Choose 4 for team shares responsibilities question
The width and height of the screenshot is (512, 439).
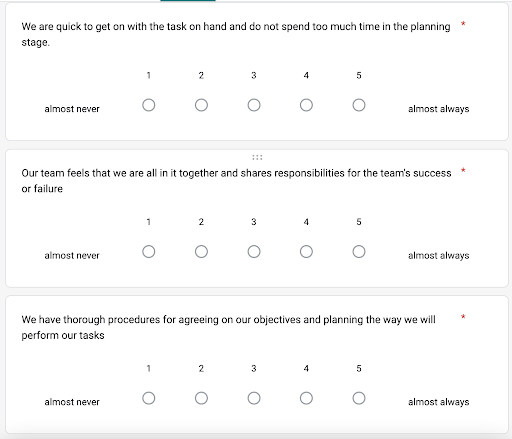click(306, 252)
